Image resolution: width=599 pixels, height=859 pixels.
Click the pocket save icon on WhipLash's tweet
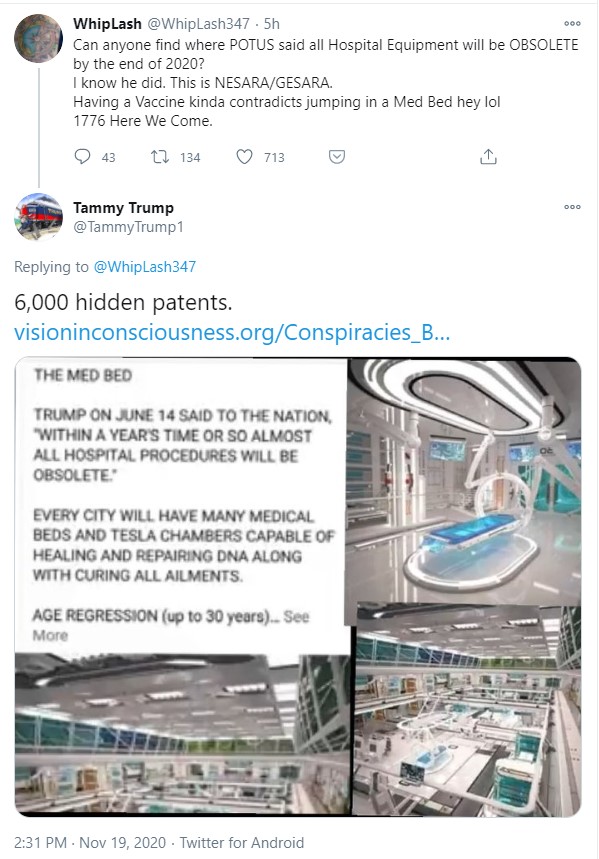336,157
